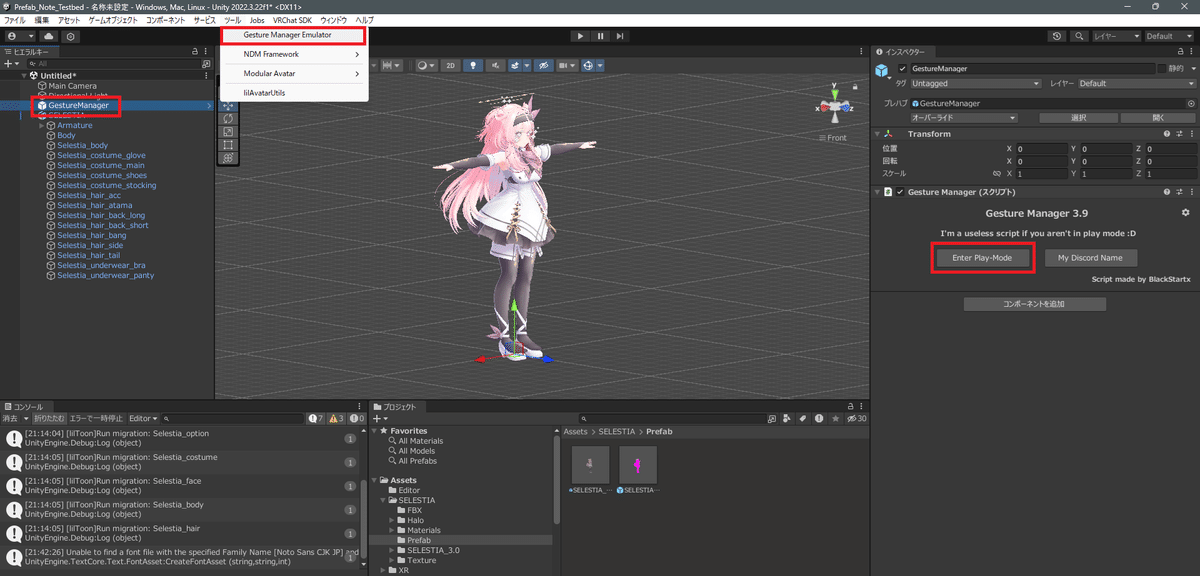Toggle scene lighting with lightbulb icon
This screenshot has width=1200, height=576.
pyautogui.click(x=473, y=65)
